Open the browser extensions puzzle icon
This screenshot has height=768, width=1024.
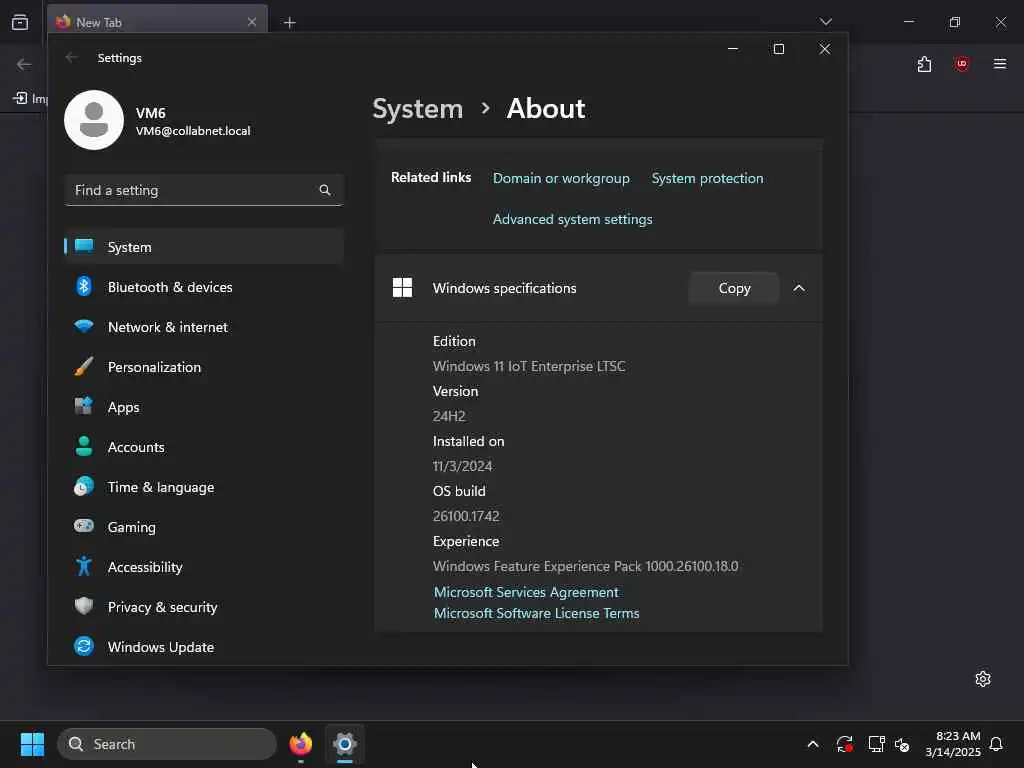click(x=924, y=64)
